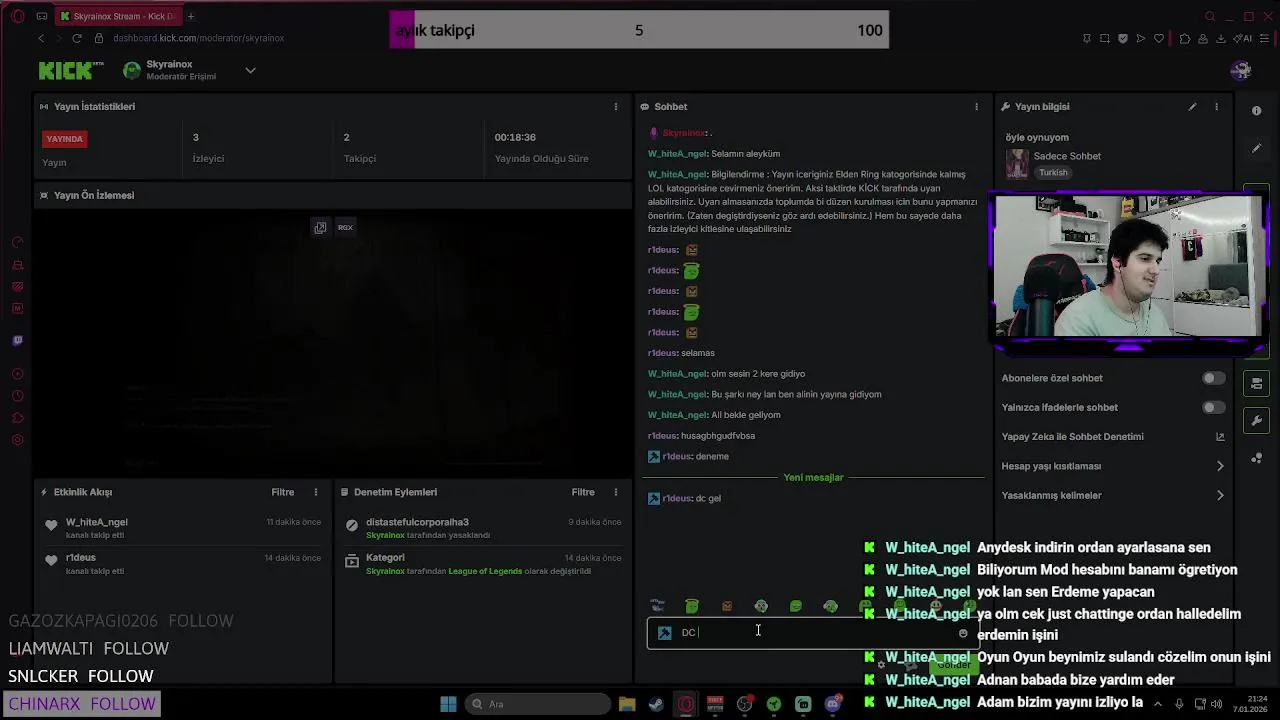Click the taskbar search box Ara
The height and width of the screenshot is (720, 1280).
click(538, 704)
